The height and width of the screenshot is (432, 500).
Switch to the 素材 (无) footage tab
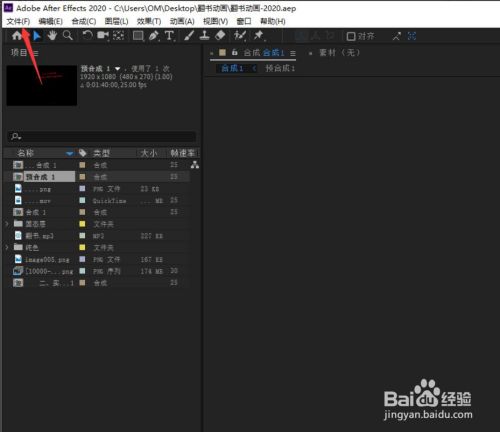tap(339, 53)
